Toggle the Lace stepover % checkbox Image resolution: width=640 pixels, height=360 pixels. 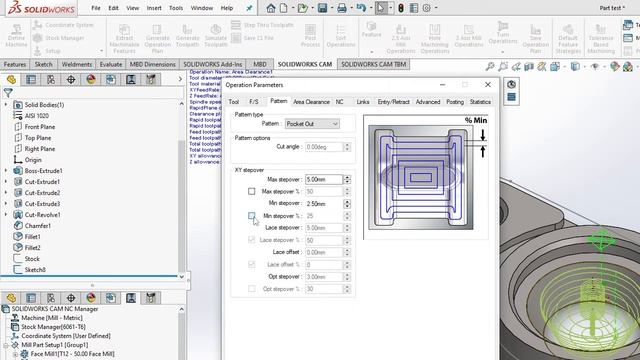pos(251,240)
